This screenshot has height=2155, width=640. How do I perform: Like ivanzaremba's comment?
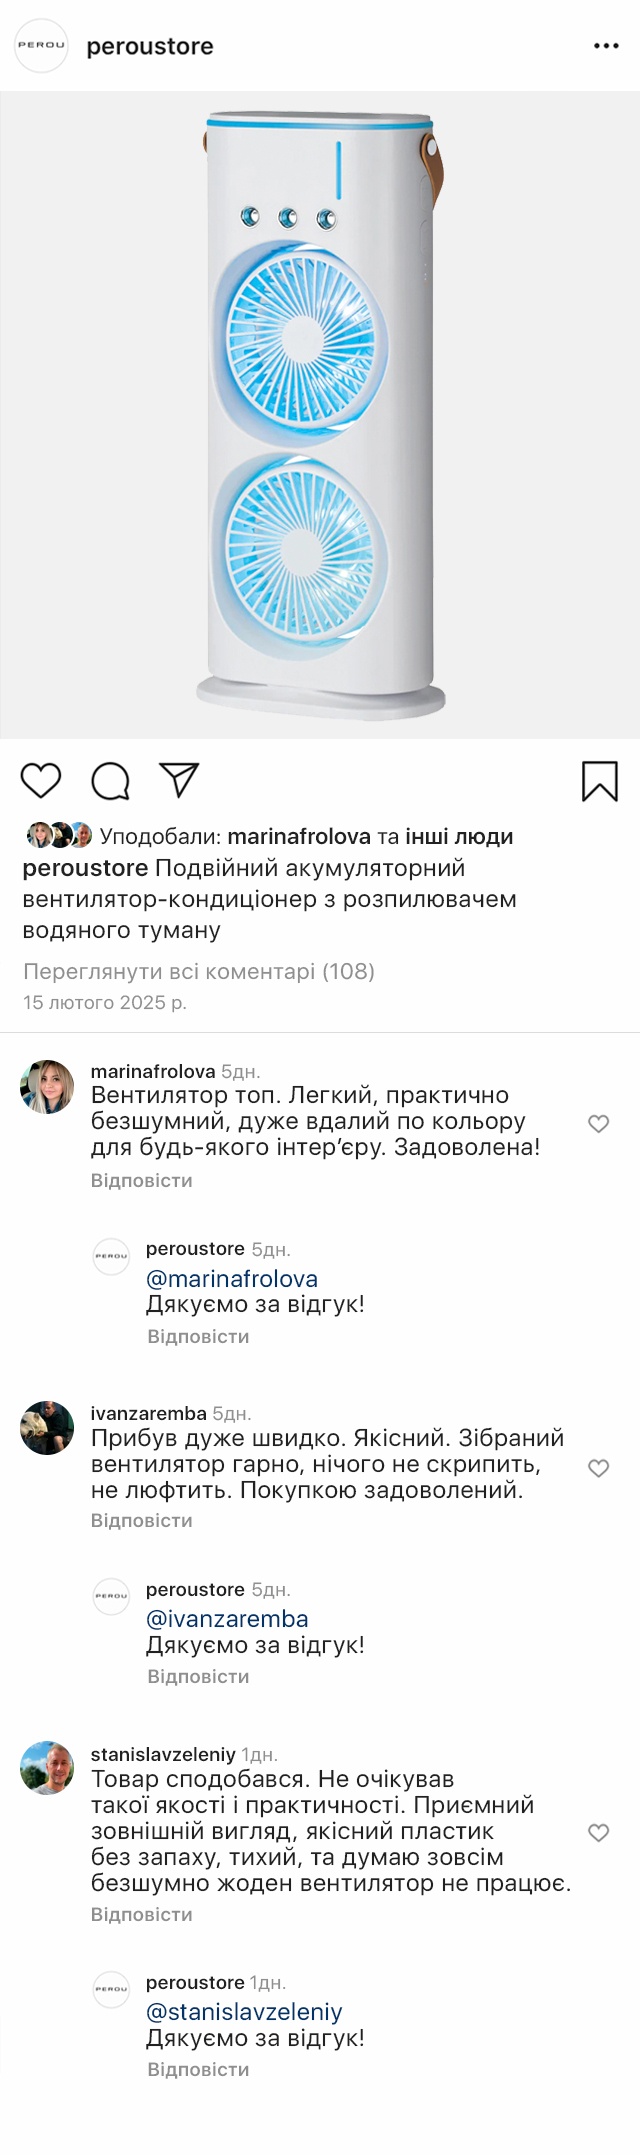tap(599, 1467)
